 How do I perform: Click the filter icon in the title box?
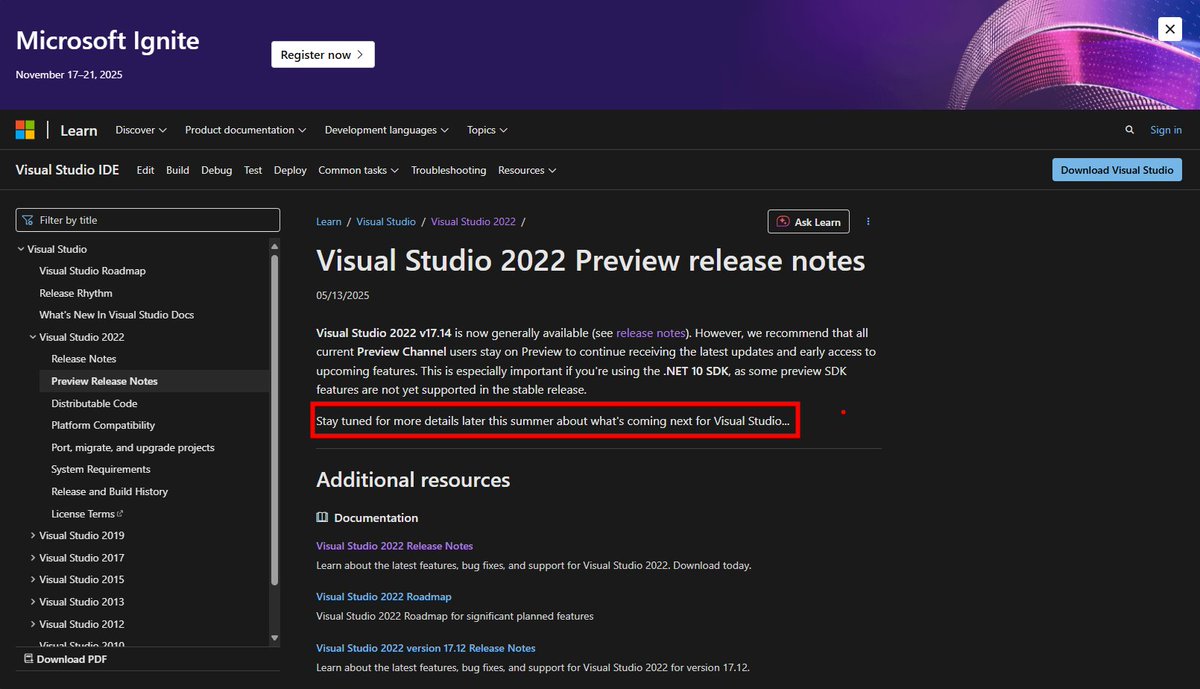coord(28,220)
